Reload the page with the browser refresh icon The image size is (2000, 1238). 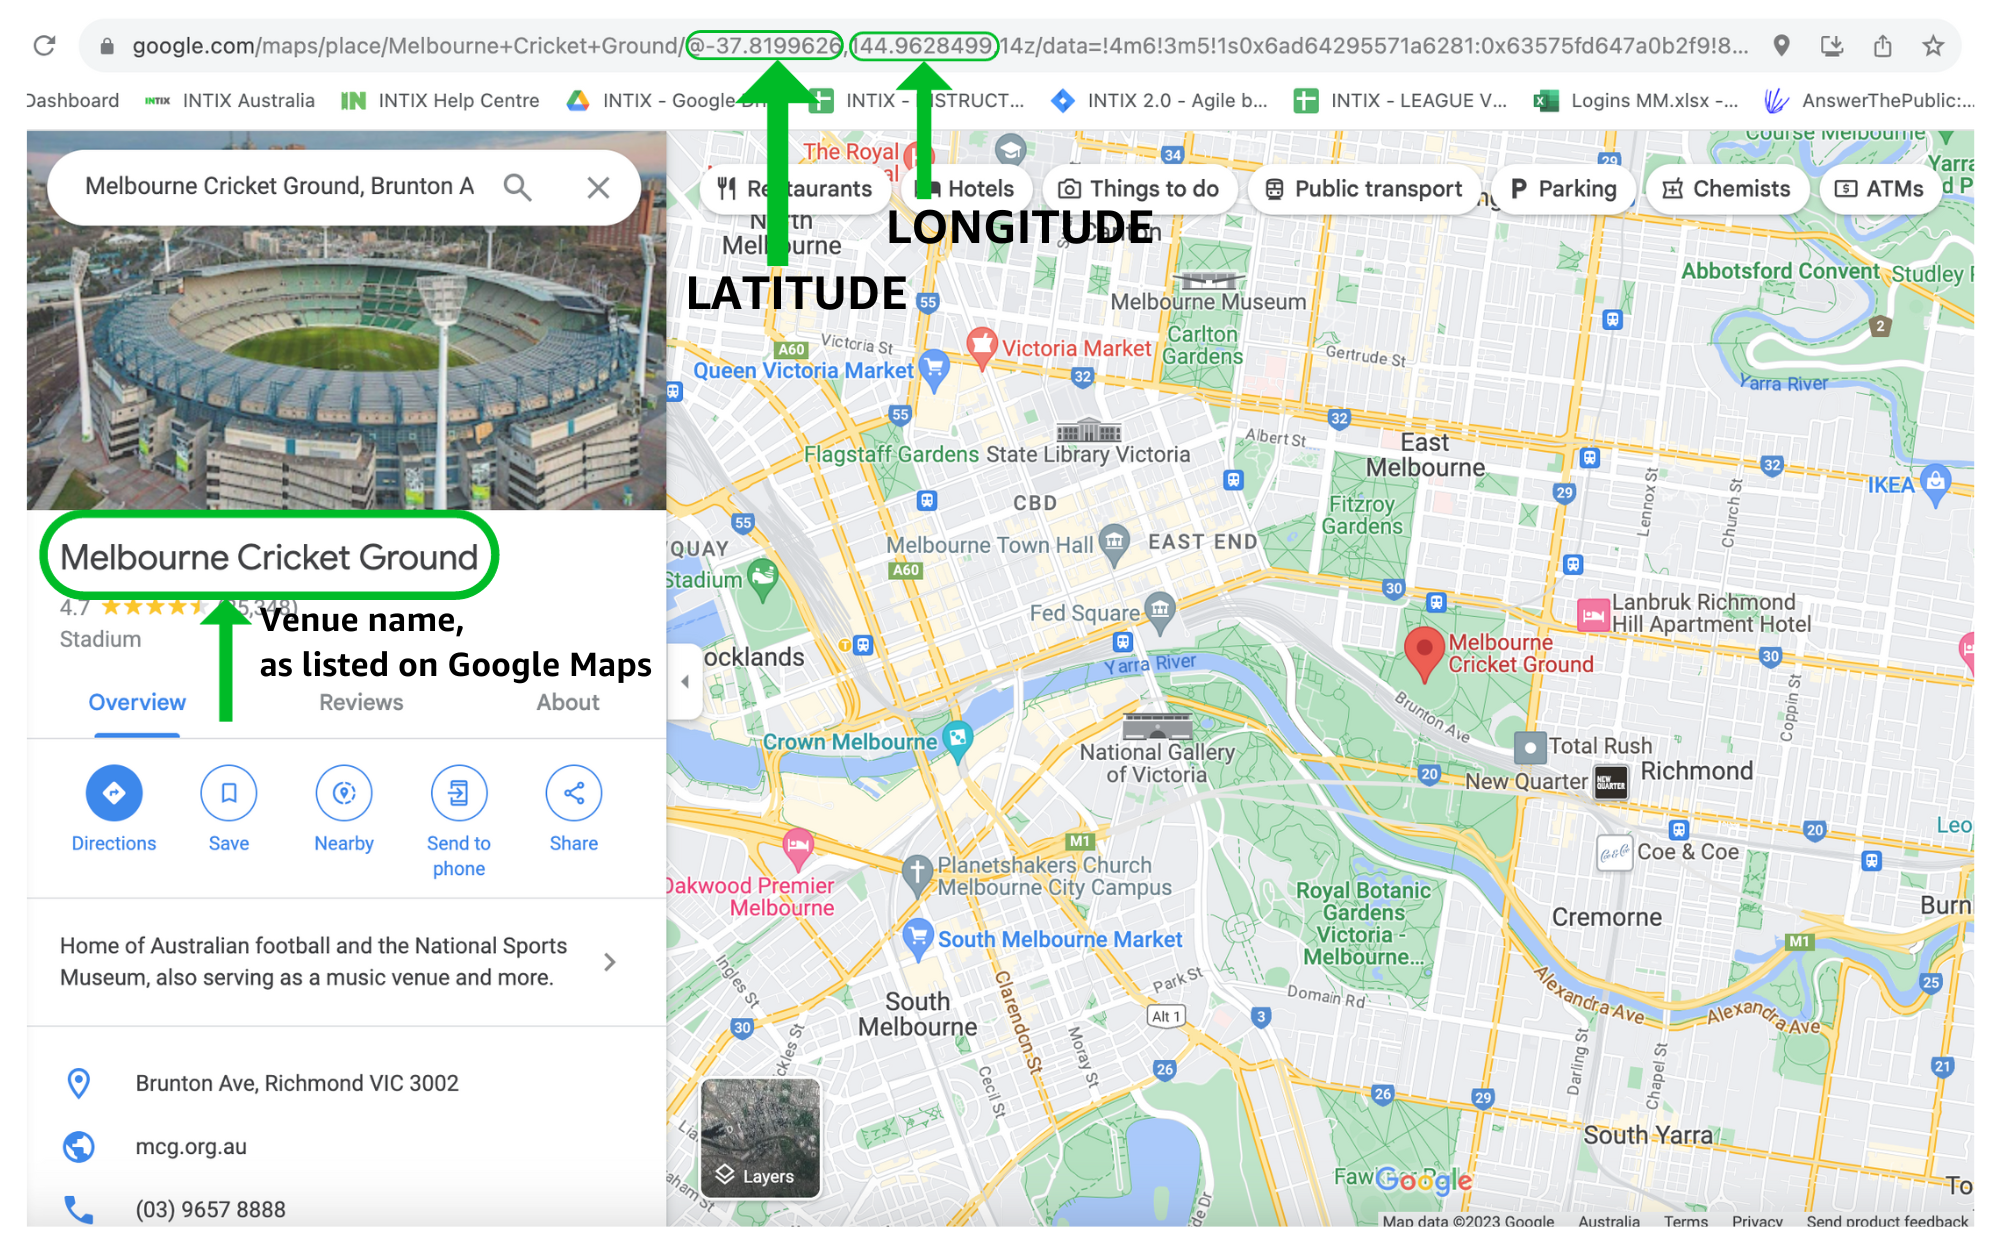pyautogui.click(x=44, y=46)
